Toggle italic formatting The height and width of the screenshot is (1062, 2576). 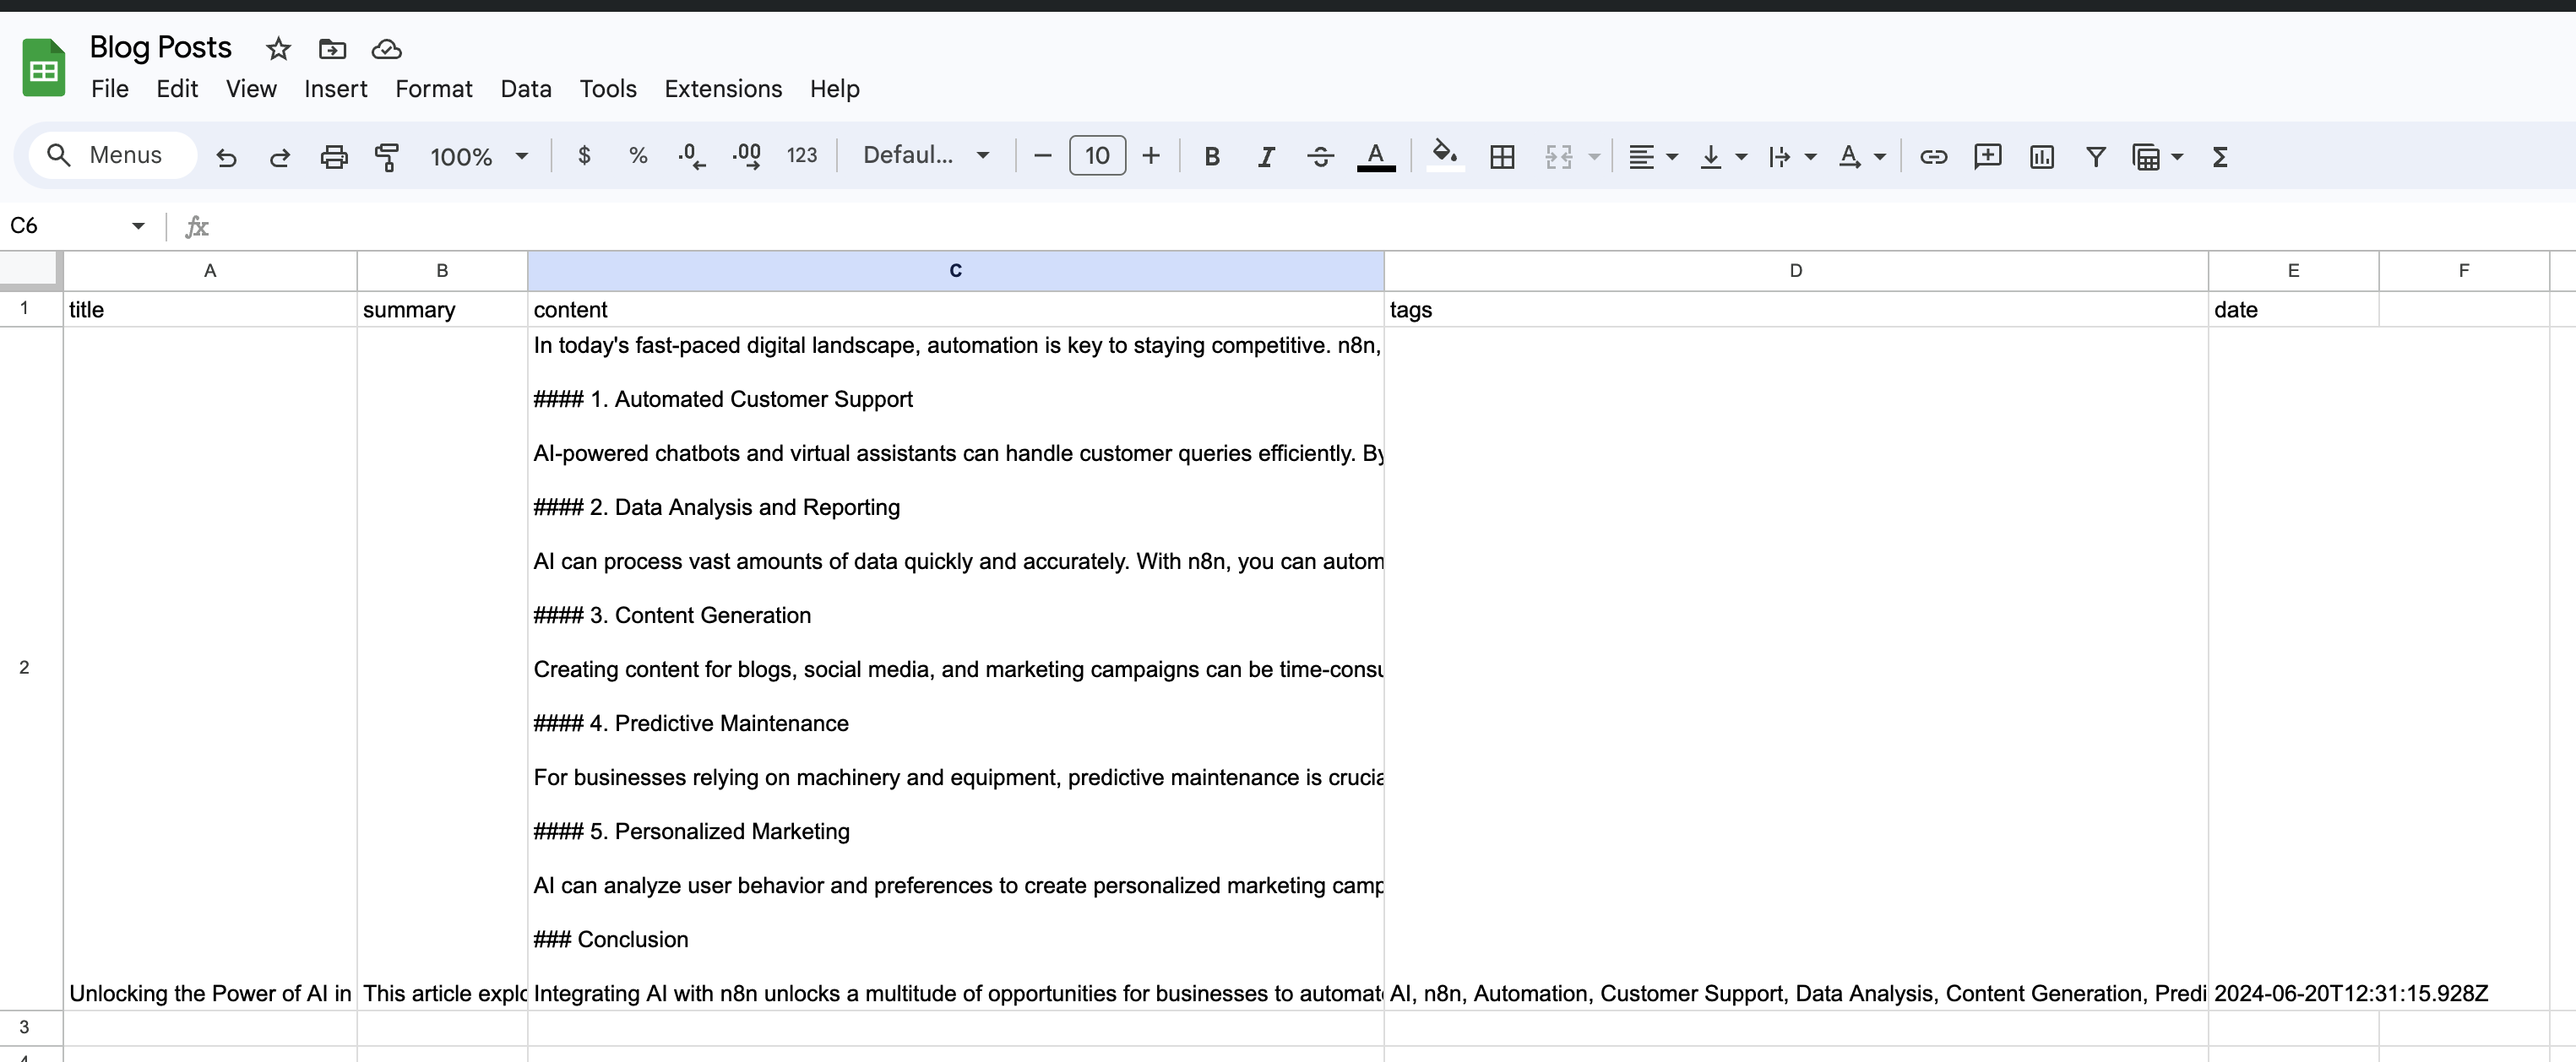(x=1266, y=156)
